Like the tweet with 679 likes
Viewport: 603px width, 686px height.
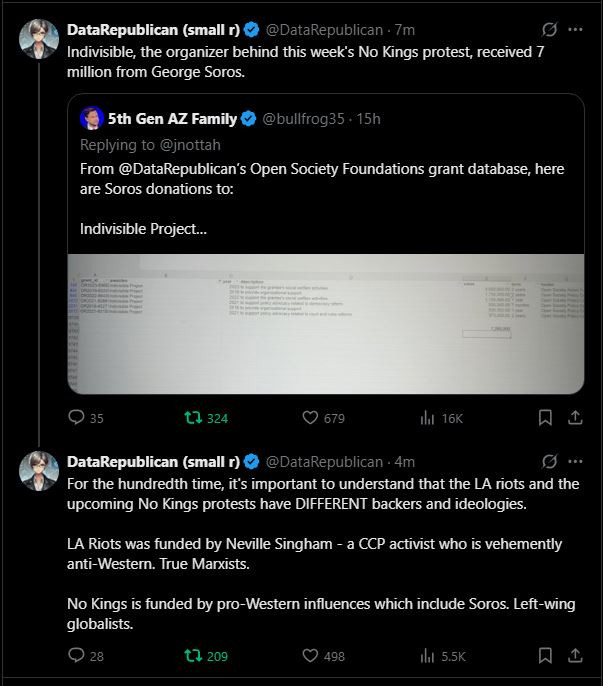click(311, 418)
